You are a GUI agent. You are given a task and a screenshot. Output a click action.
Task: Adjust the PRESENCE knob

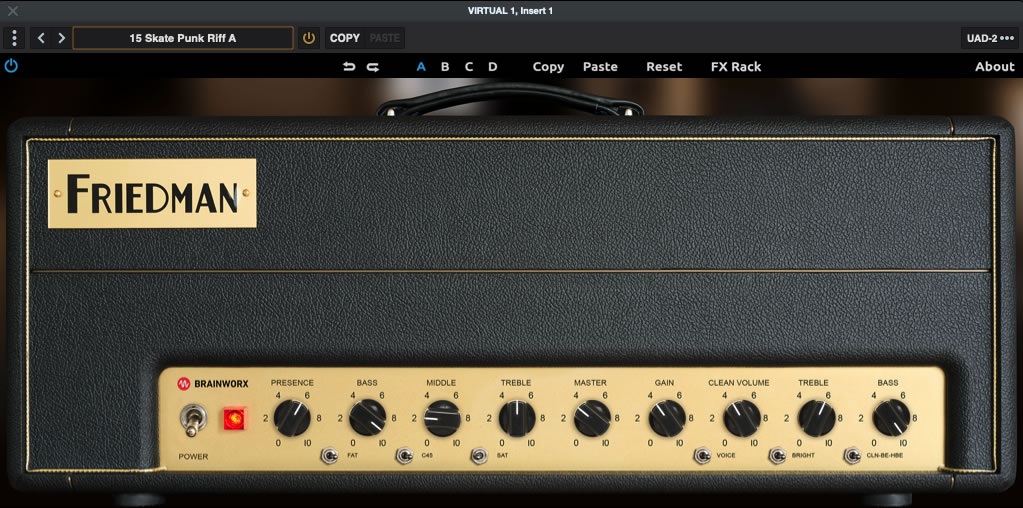(292, 418)
